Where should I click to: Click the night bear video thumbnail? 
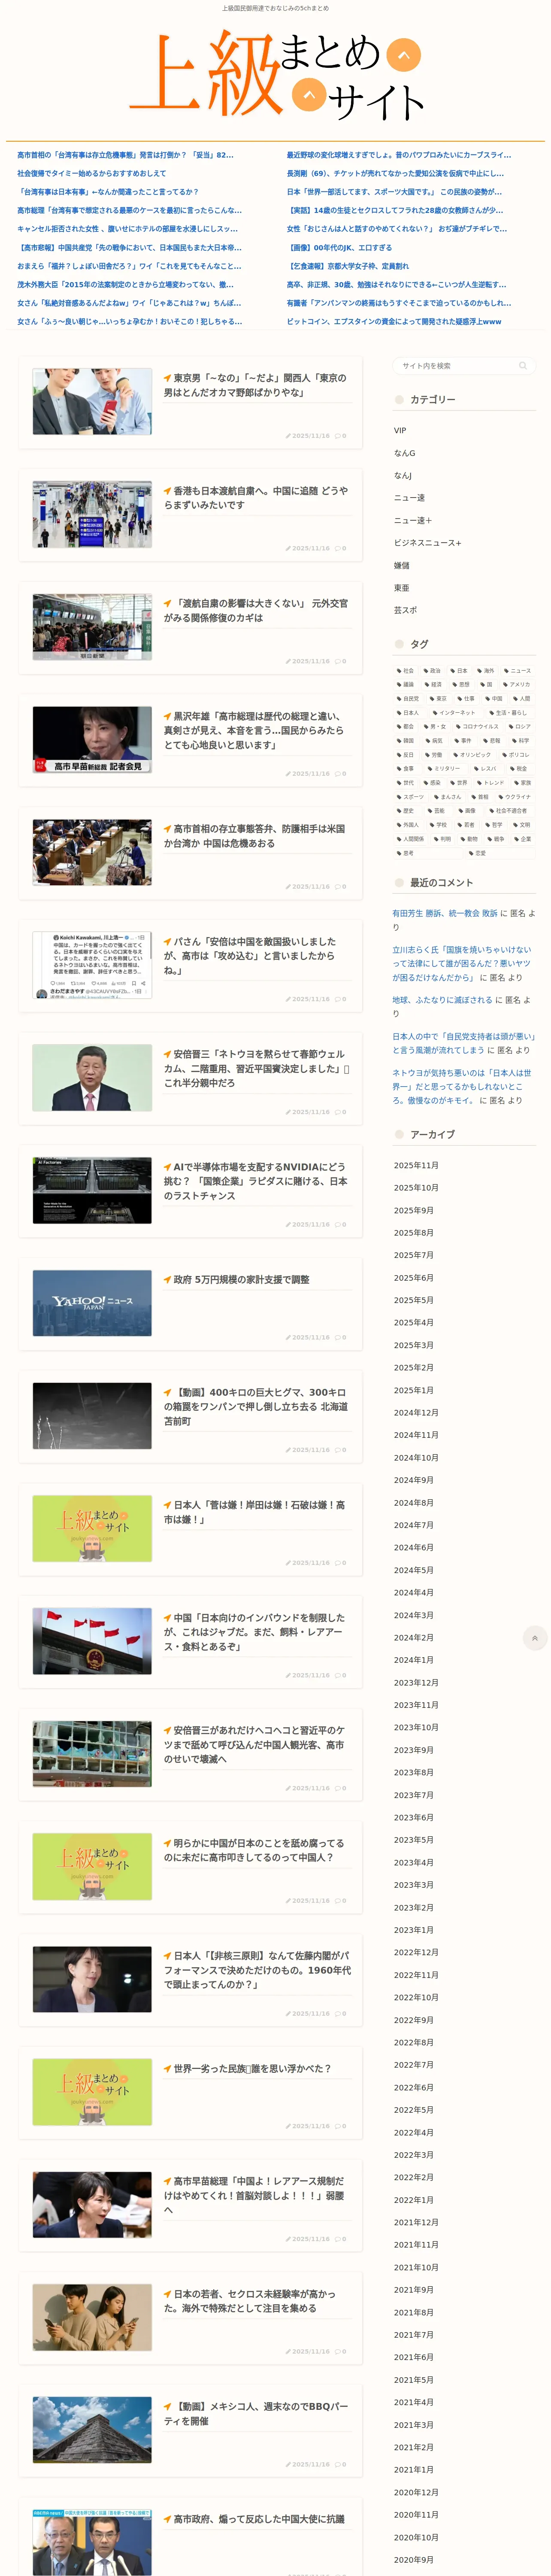[92, 1416]
